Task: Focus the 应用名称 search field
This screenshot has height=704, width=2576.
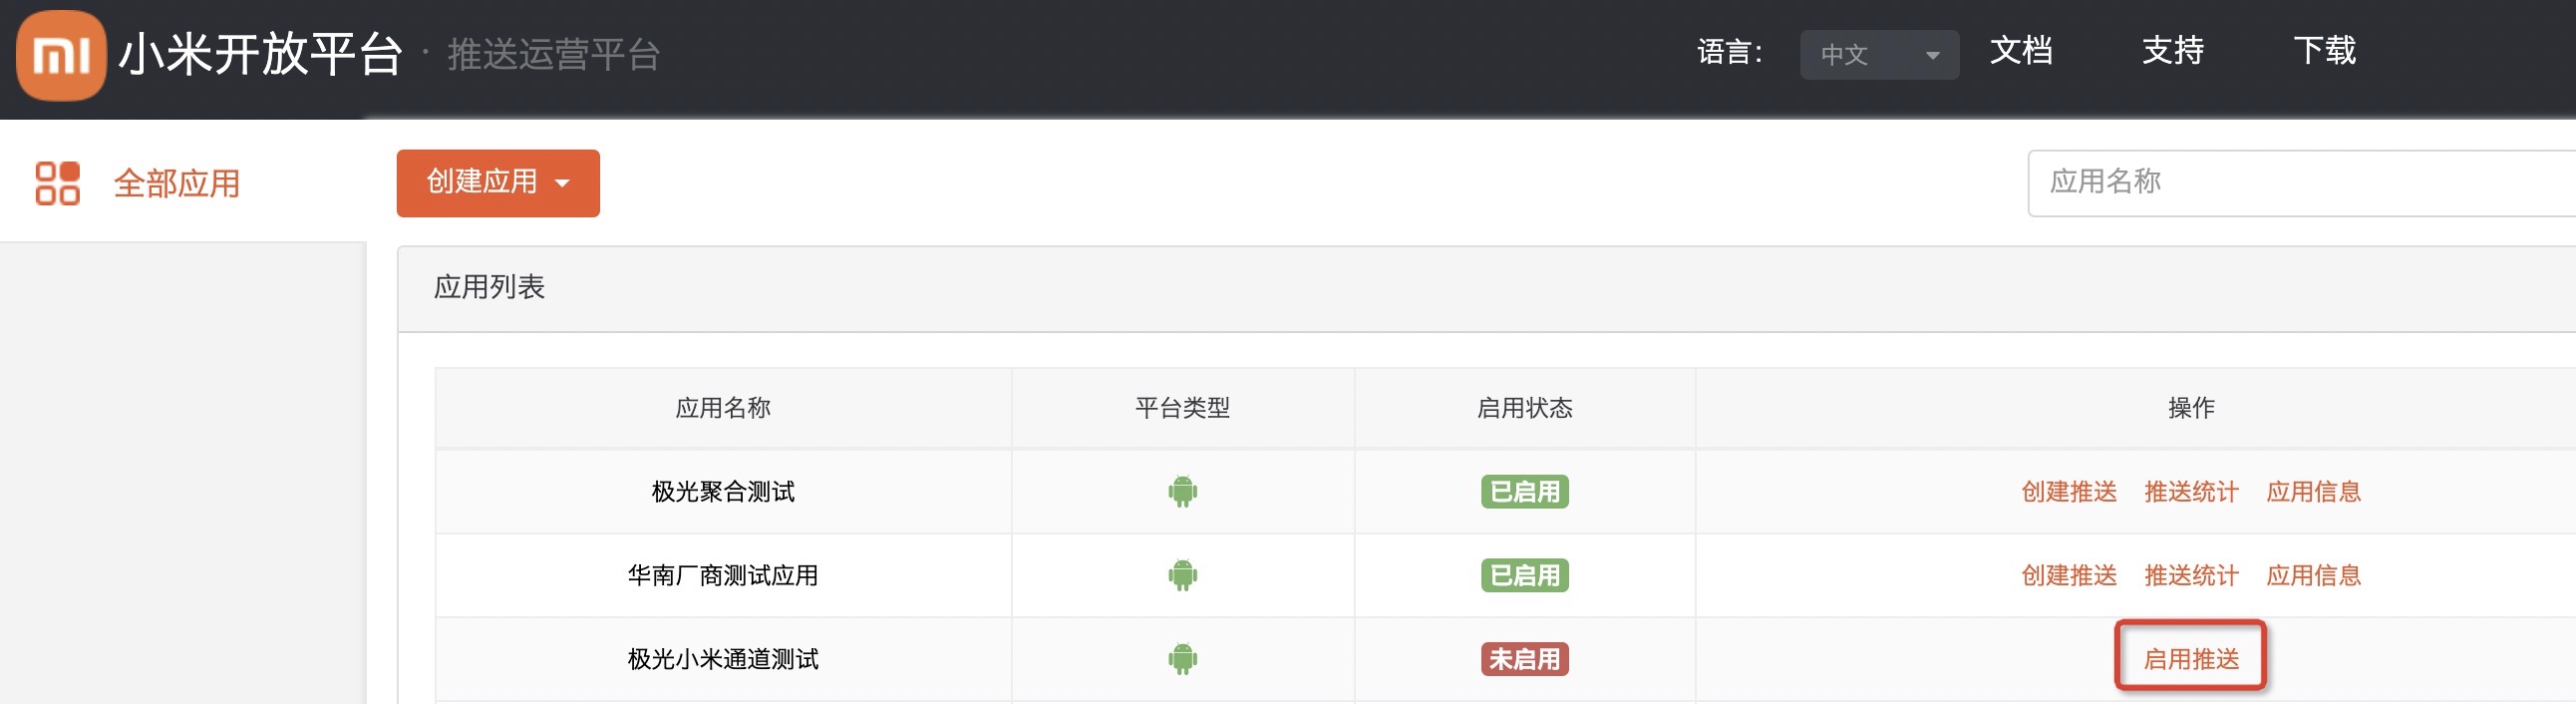Action: point(2300,183)
